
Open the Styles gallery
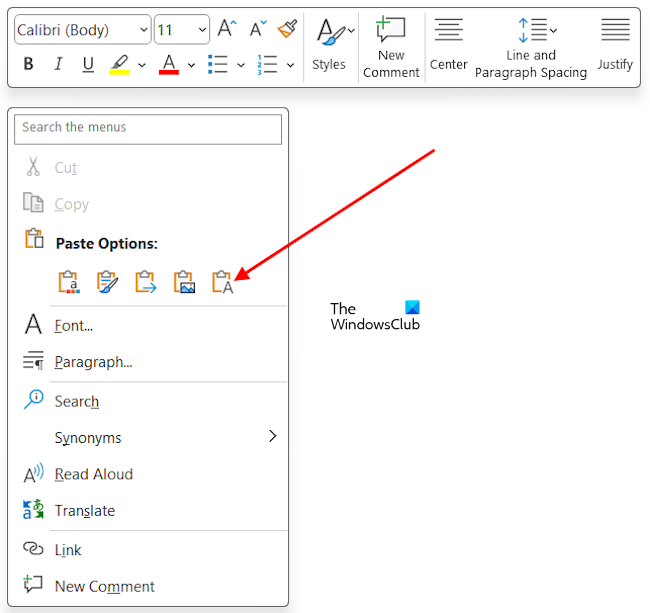(x=330, y=45)
